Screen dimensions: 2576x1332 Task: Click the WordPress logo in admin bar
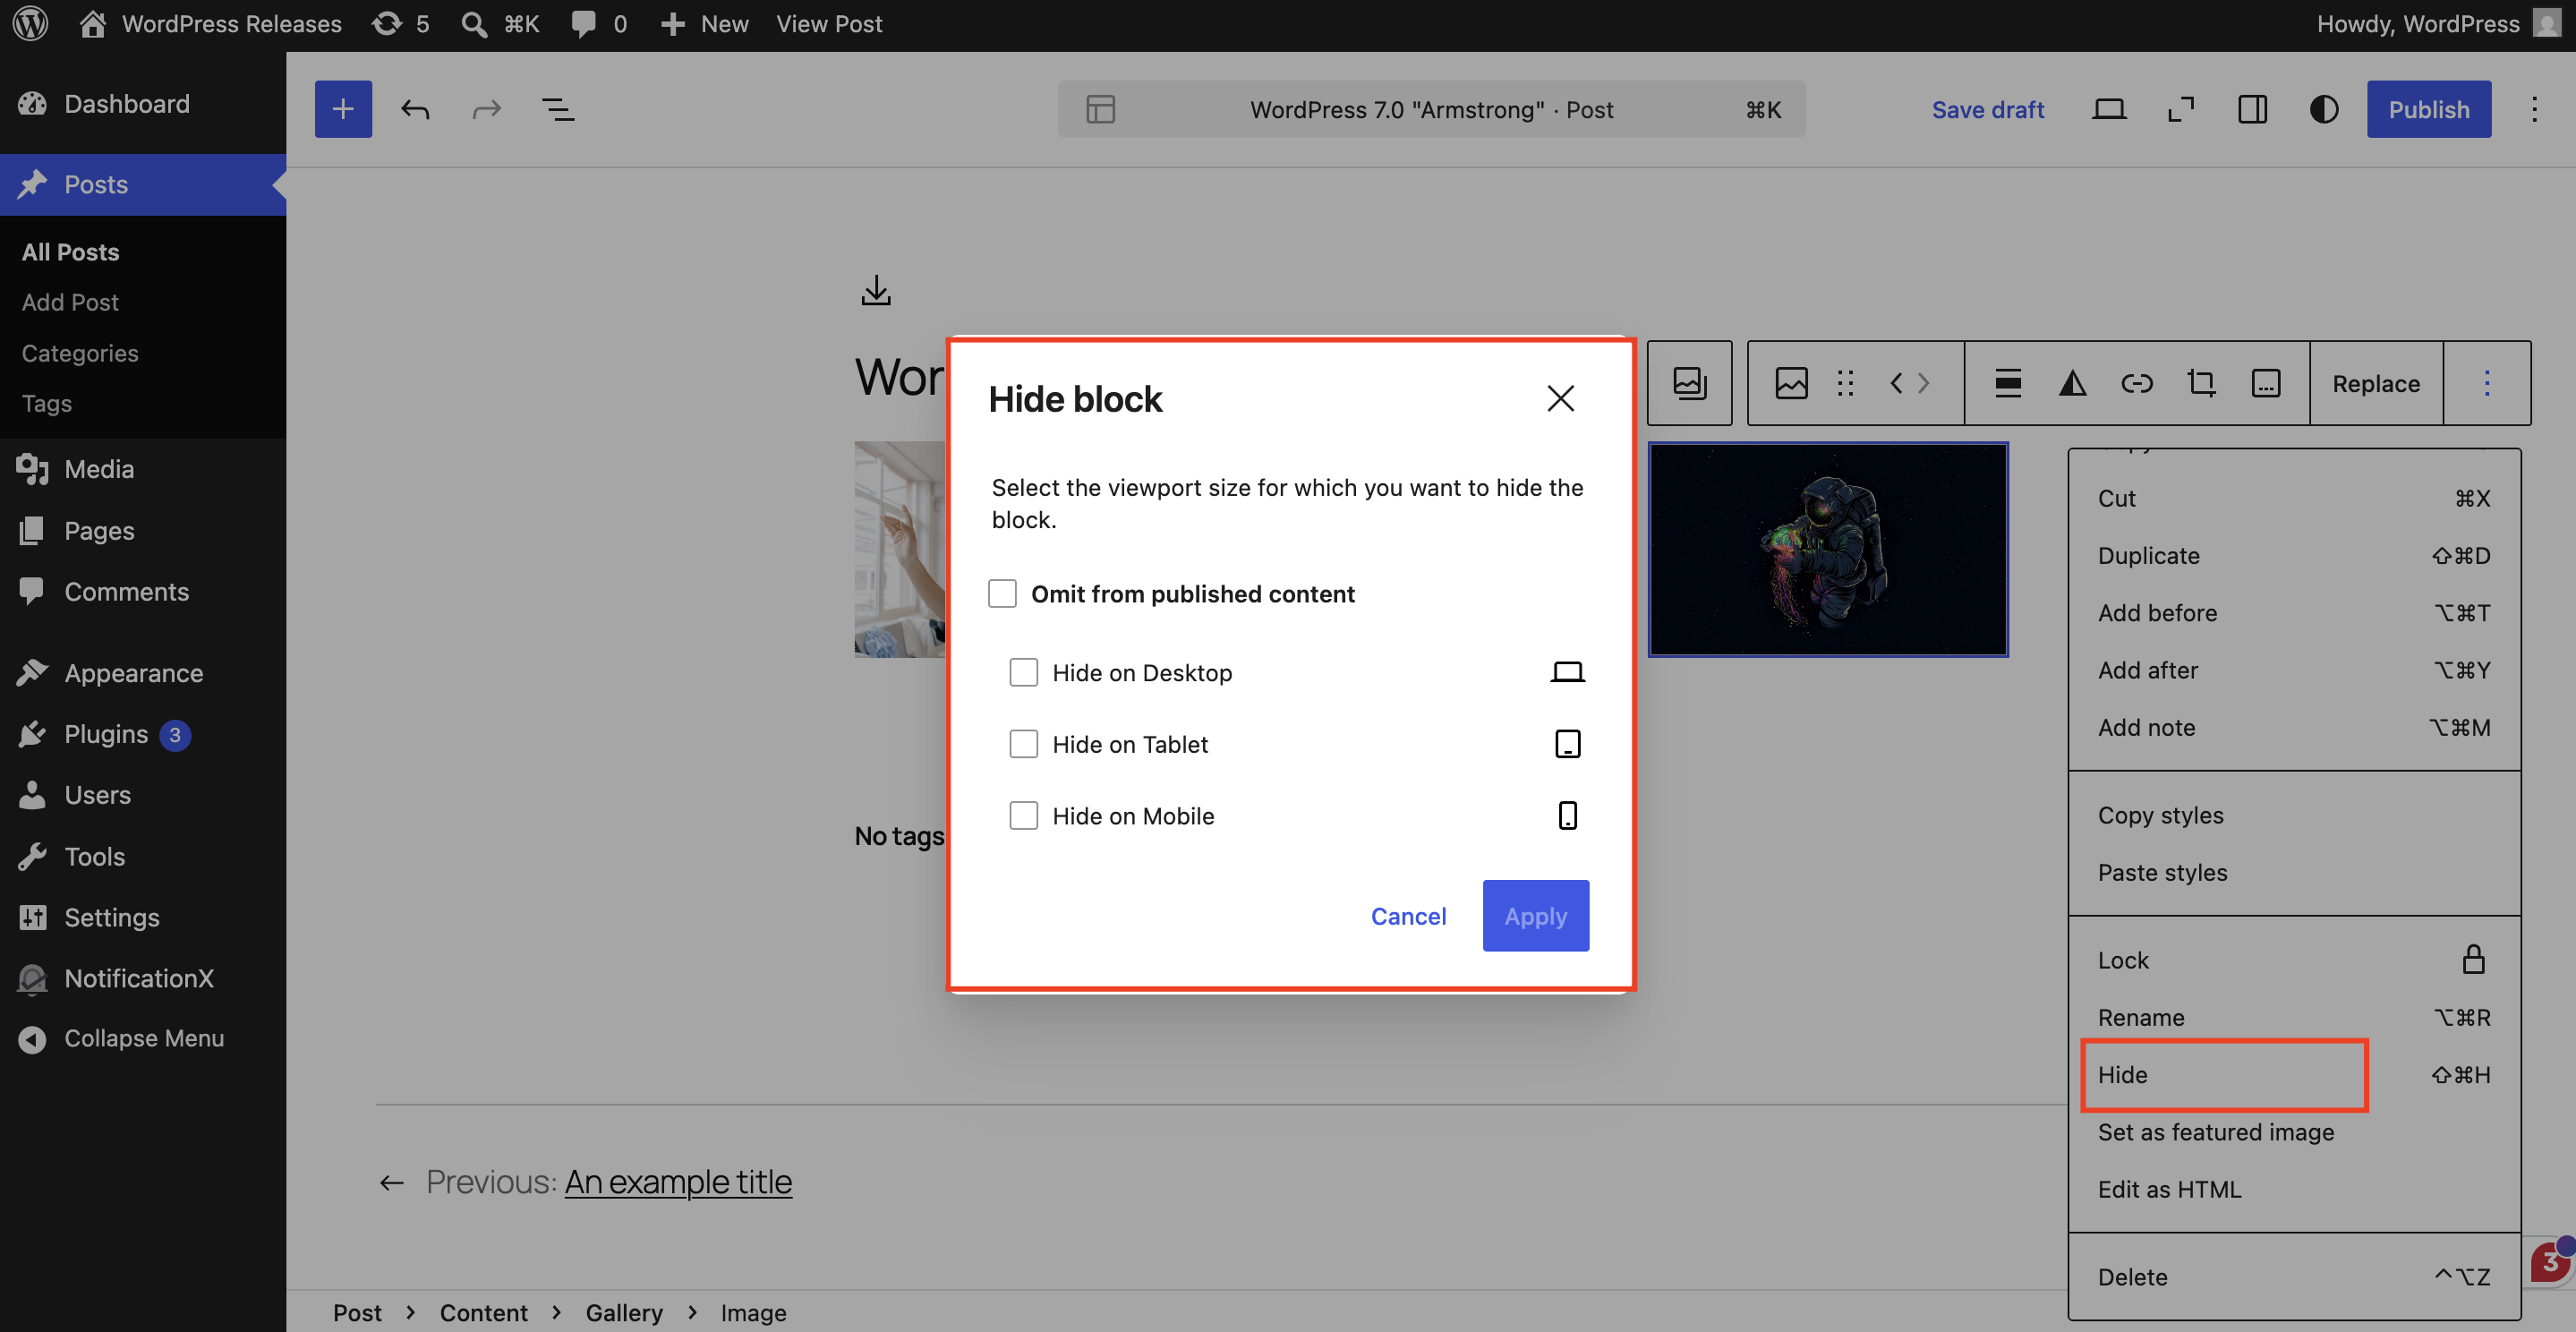(x=31, y=24)
